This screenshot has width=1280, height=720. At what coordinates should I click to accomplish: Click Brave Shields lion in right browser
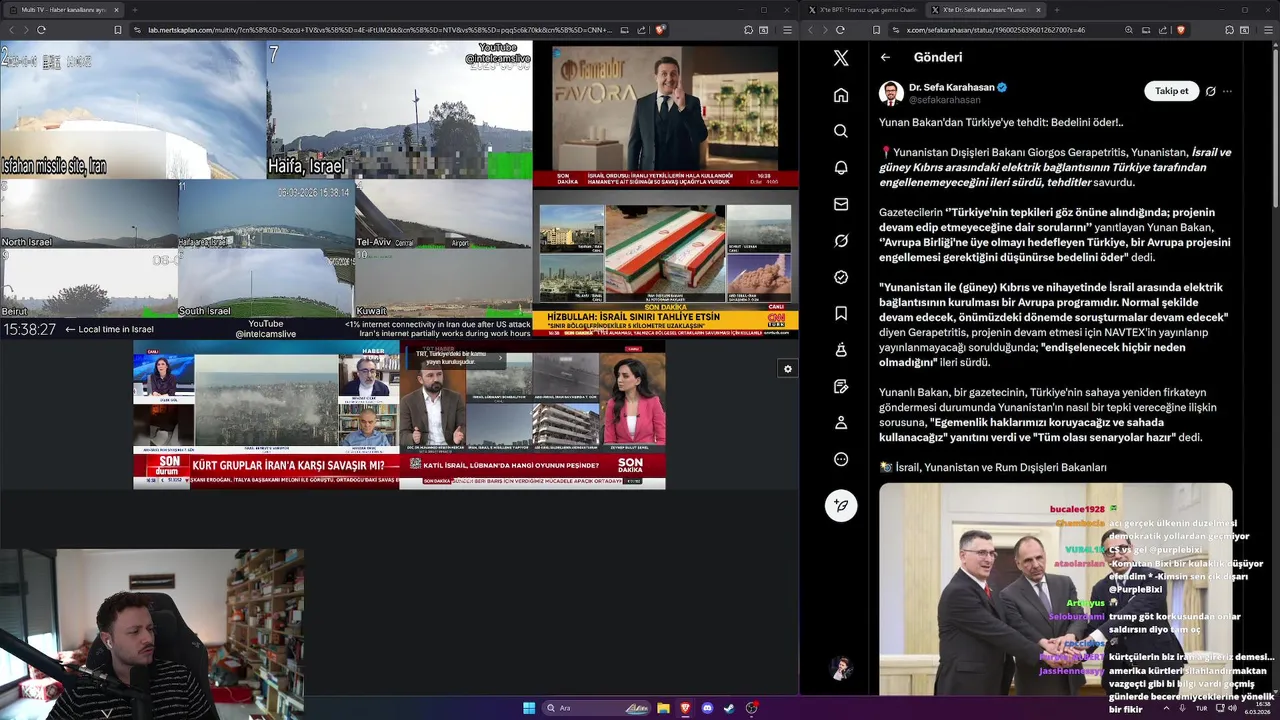[1181, 30]
